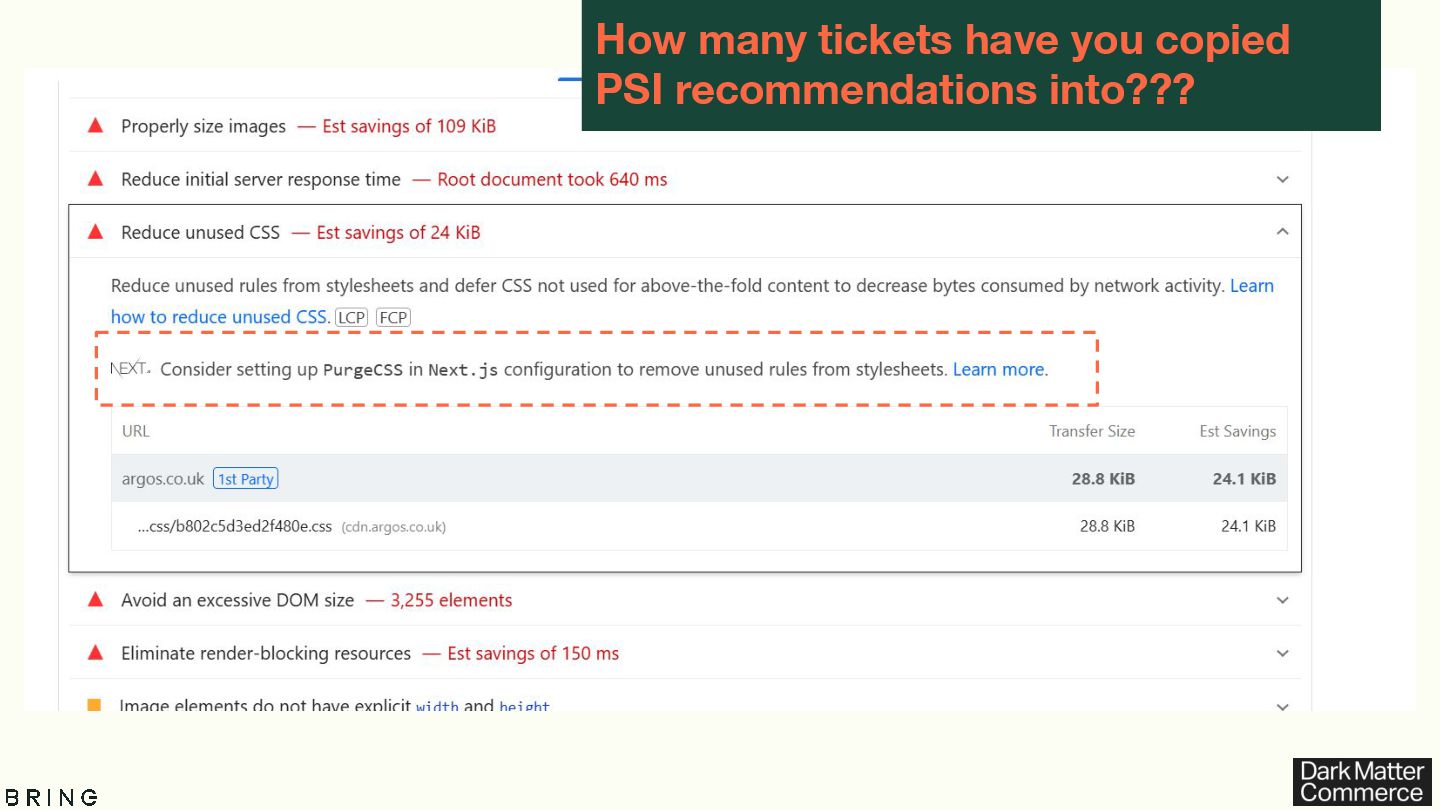Image resolution: width=1440 pixels, height=810 pixels.
Task: Expand Eliminate render-blocking resources chevron
Action: pyautogui.click(x=1282, y=653)
